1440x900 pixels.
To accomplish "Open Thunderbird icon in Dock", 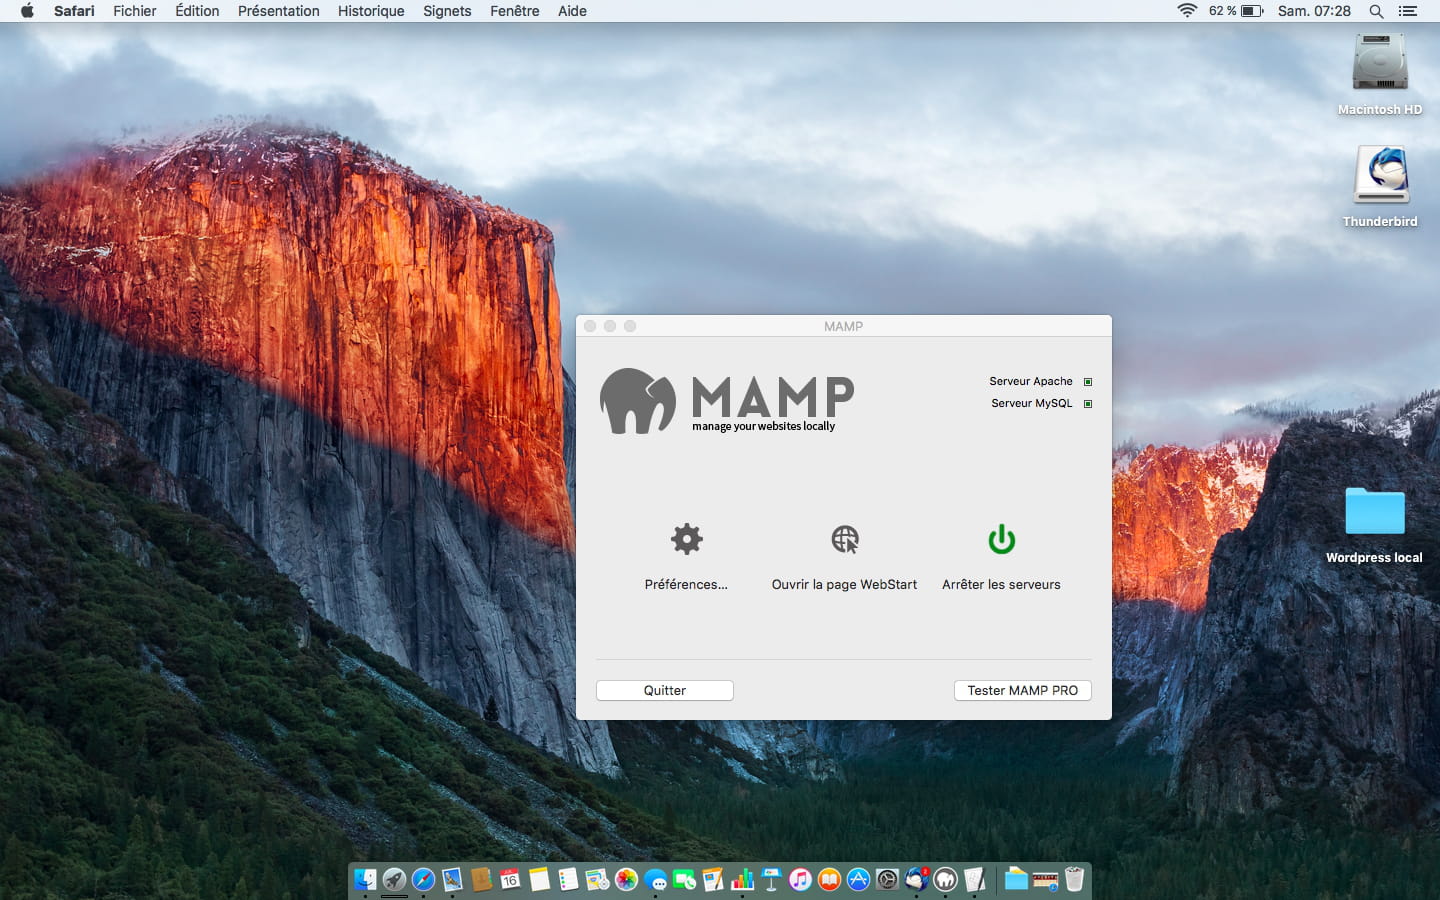I will click(x=916, y=879).
